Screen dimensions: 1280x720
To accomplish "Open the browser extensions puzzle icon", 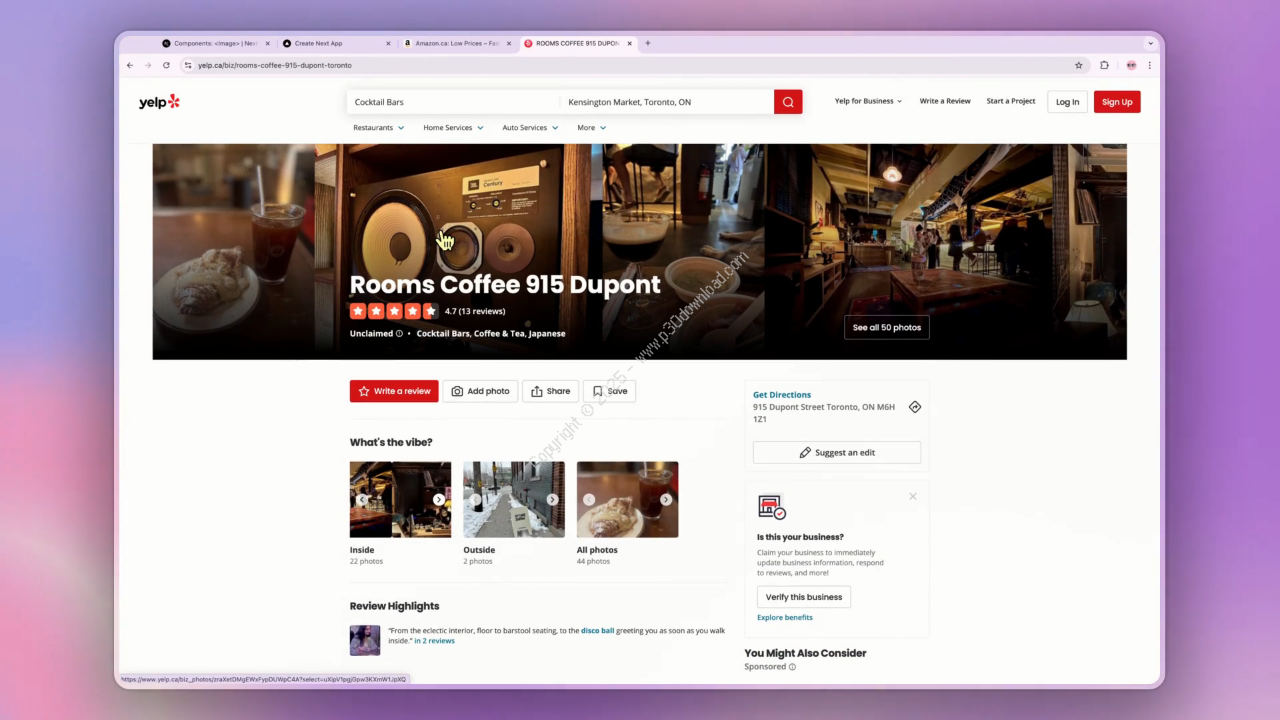I will point(1105,65).
